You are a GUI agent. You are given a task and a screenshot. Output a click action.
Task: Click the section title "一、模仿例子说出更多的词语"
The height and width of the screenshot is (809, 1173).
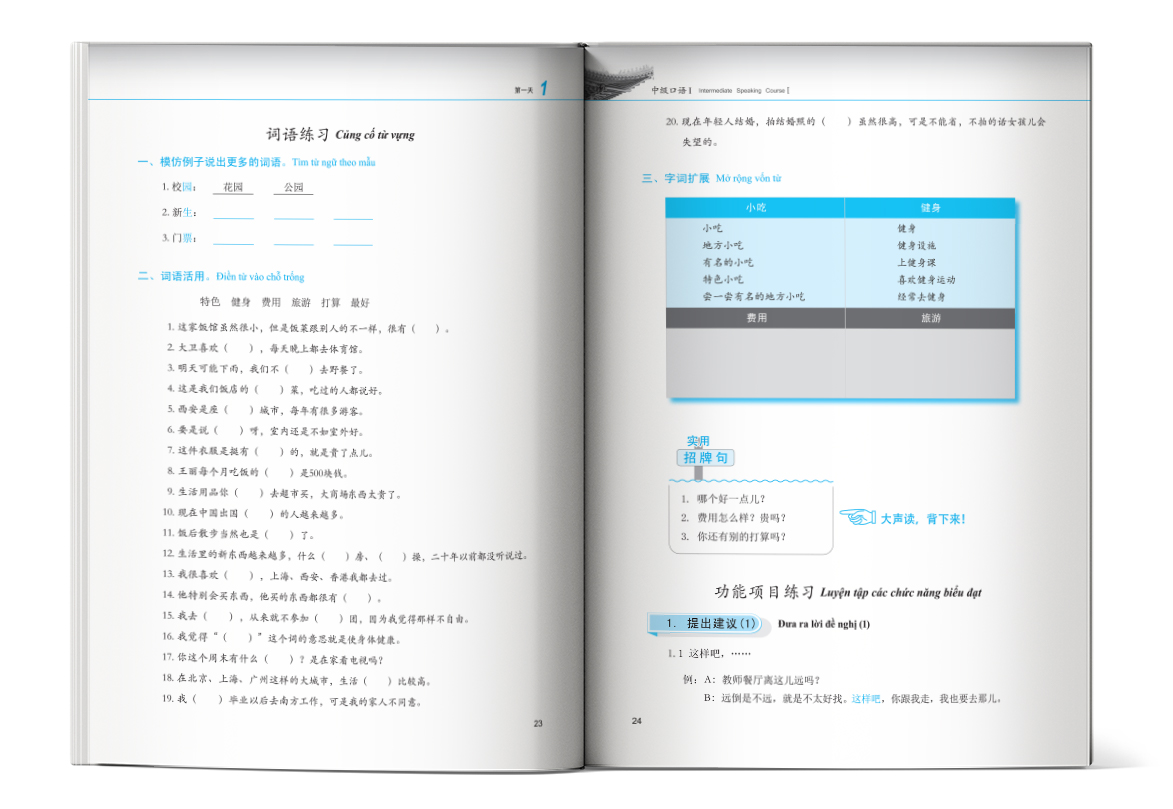pyautogui.click(x=209, y=162)
